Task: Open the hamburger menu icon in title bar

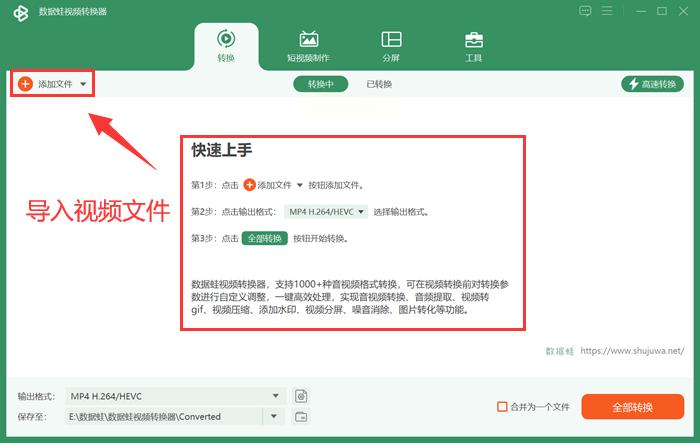Action: click(x=607, y=11)
